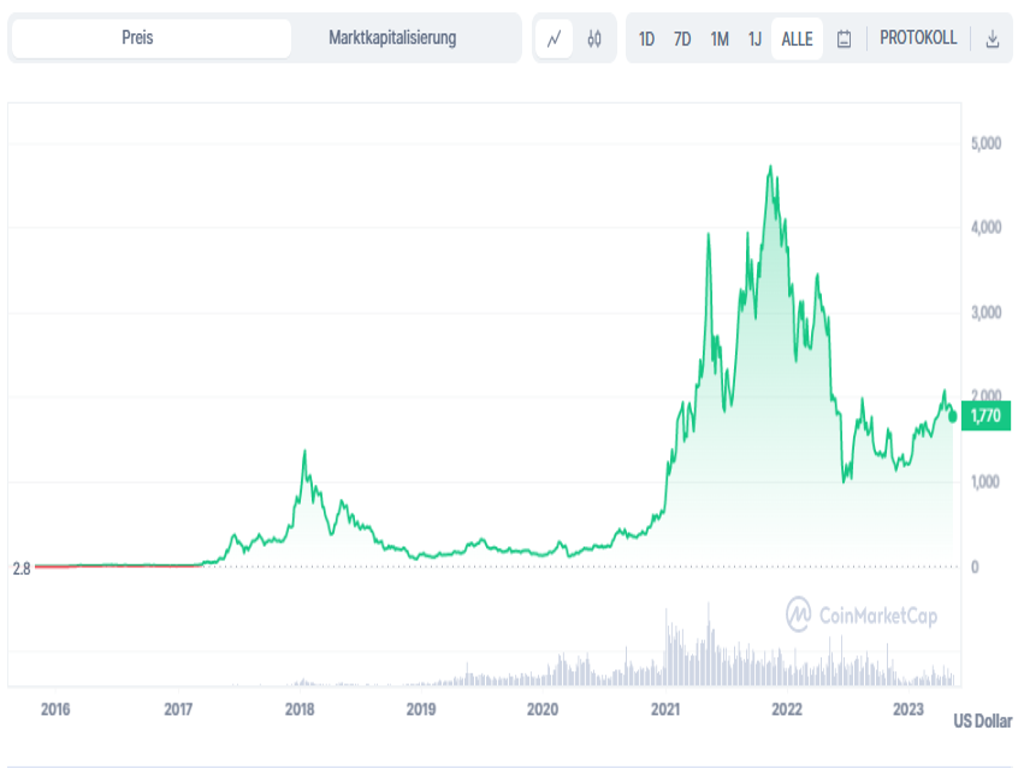Viewport: 1024px width, 768px height.
Task: Click the CoinMarketCap watermark logo
Action: point(862,615)
